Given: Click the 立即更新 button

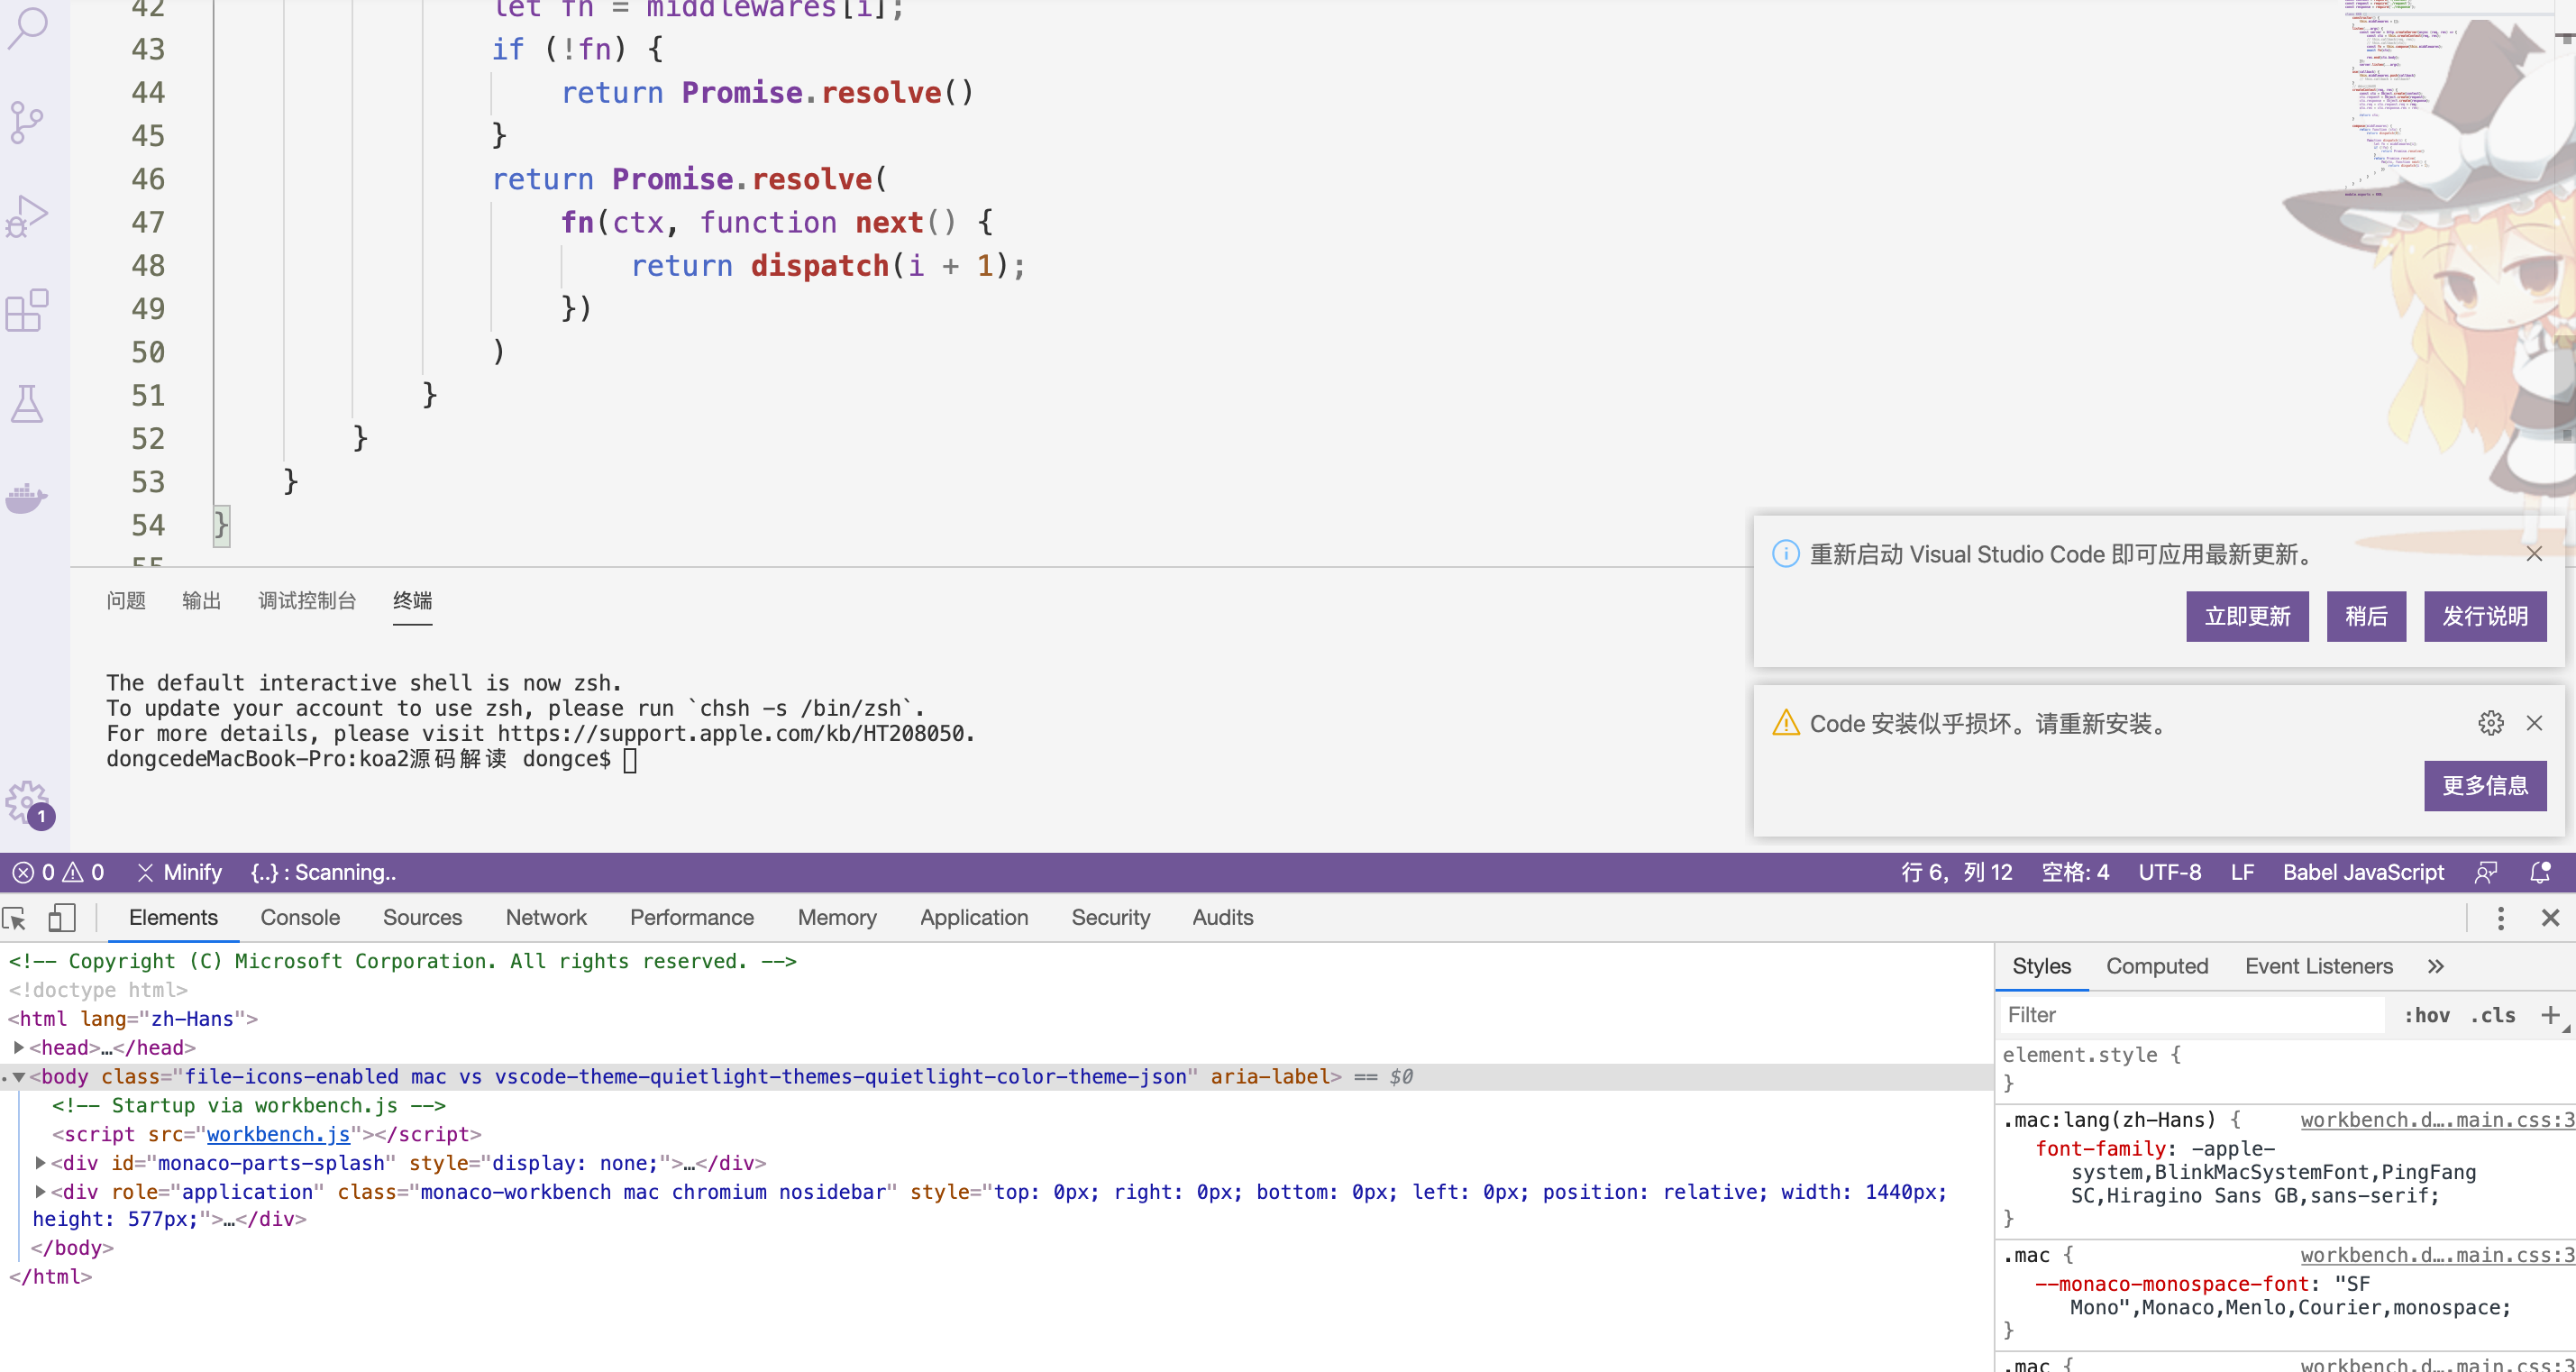Looking at the screenshot, I should (2247, 616).
